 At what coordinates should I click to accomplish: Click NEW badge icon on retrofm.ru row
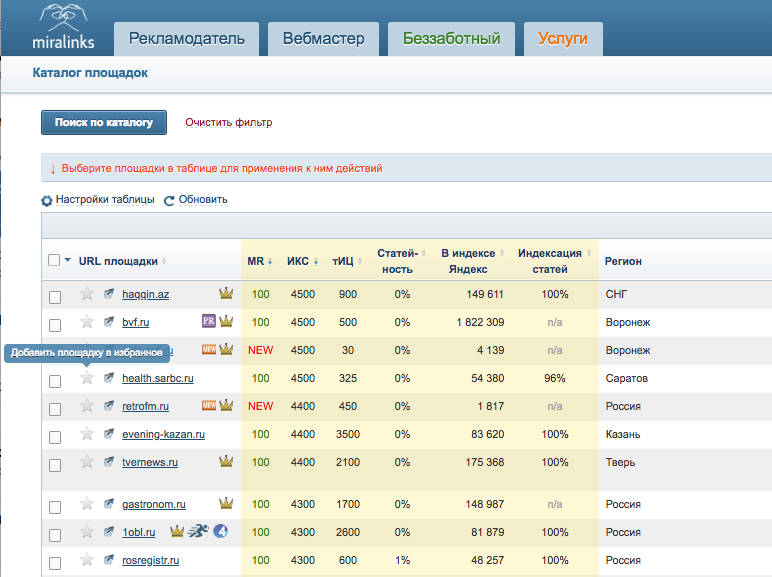[x=209, y=406]
